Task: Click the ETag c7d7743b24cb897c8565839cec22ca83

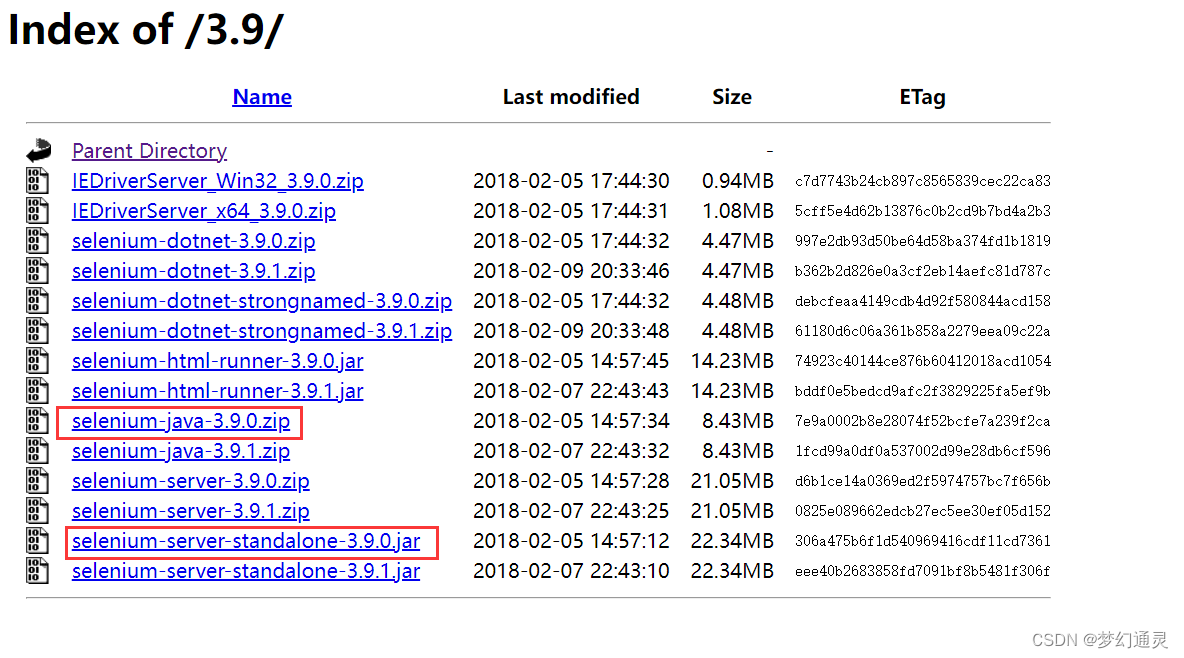Action: click(923, 181)
